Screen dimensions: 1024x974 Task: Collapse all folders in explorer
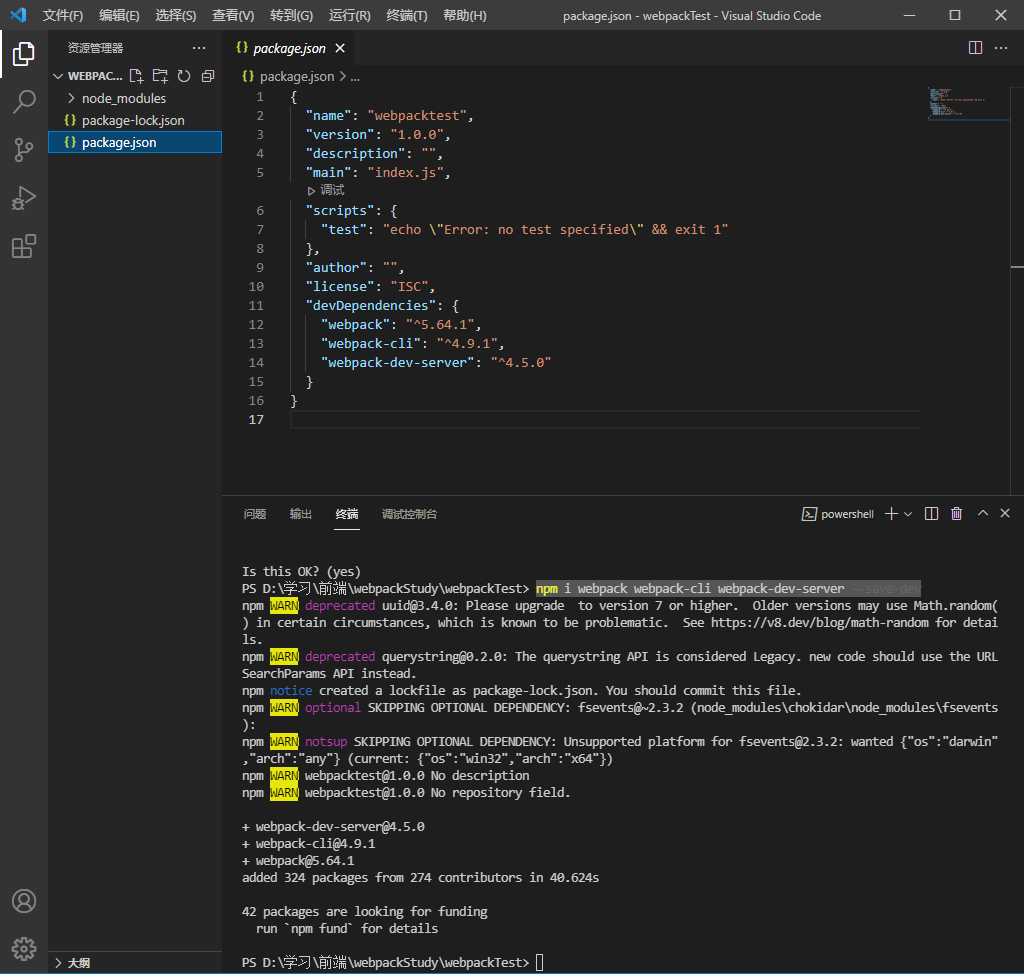click(208, 76)
